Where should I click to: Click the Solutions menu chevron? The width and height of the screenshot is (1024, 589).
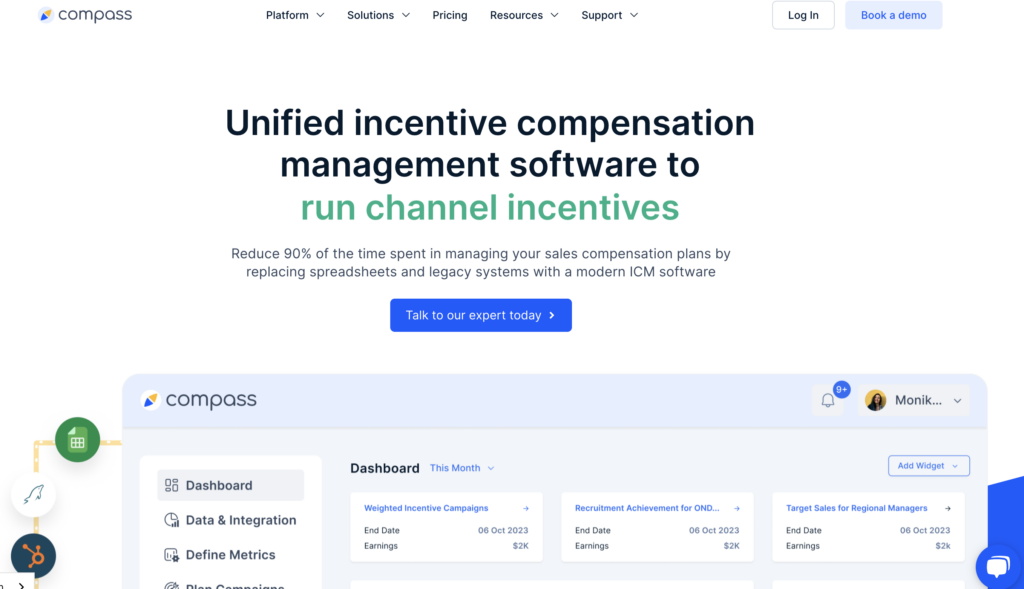point(406,15)
